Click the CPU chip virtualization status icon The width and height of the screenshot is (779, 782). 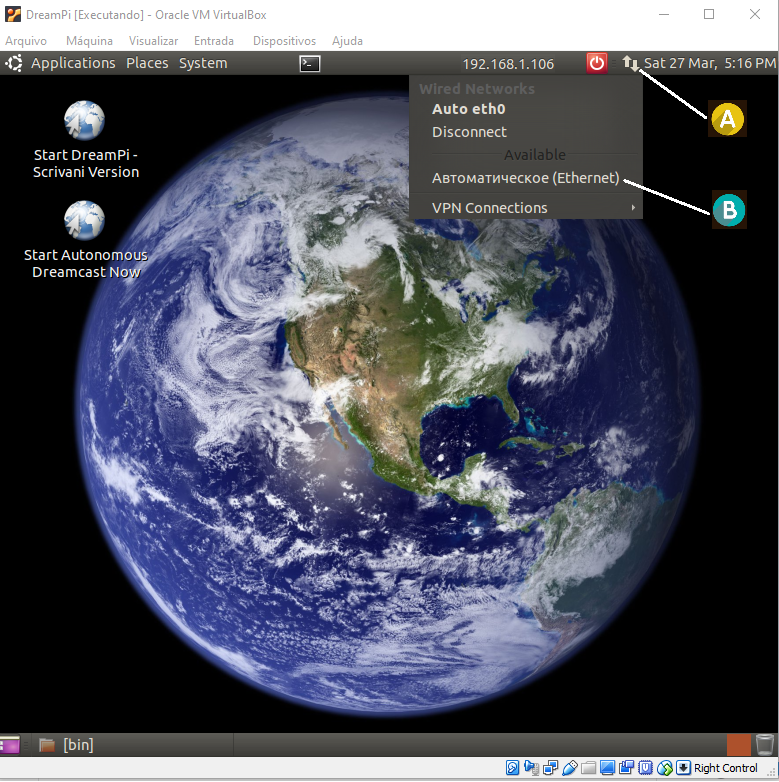pyautogui.click(x=645, y=768)
